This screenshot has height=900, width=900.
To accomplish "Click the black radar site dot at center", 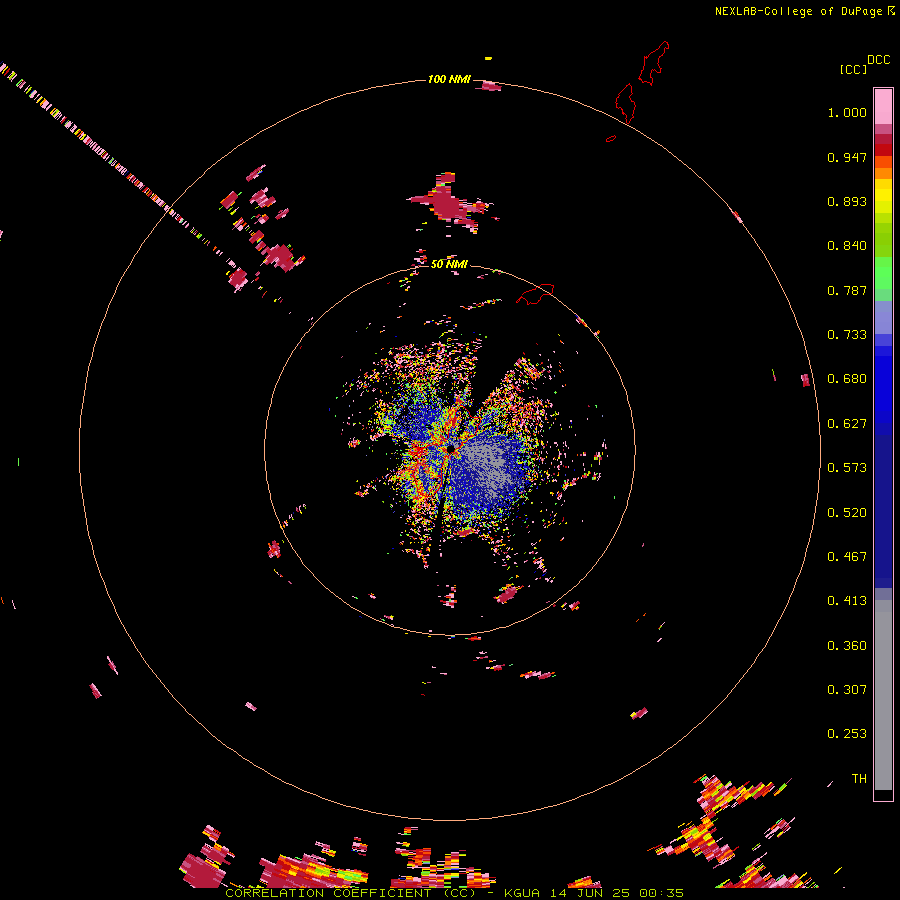I will (451, 448).
